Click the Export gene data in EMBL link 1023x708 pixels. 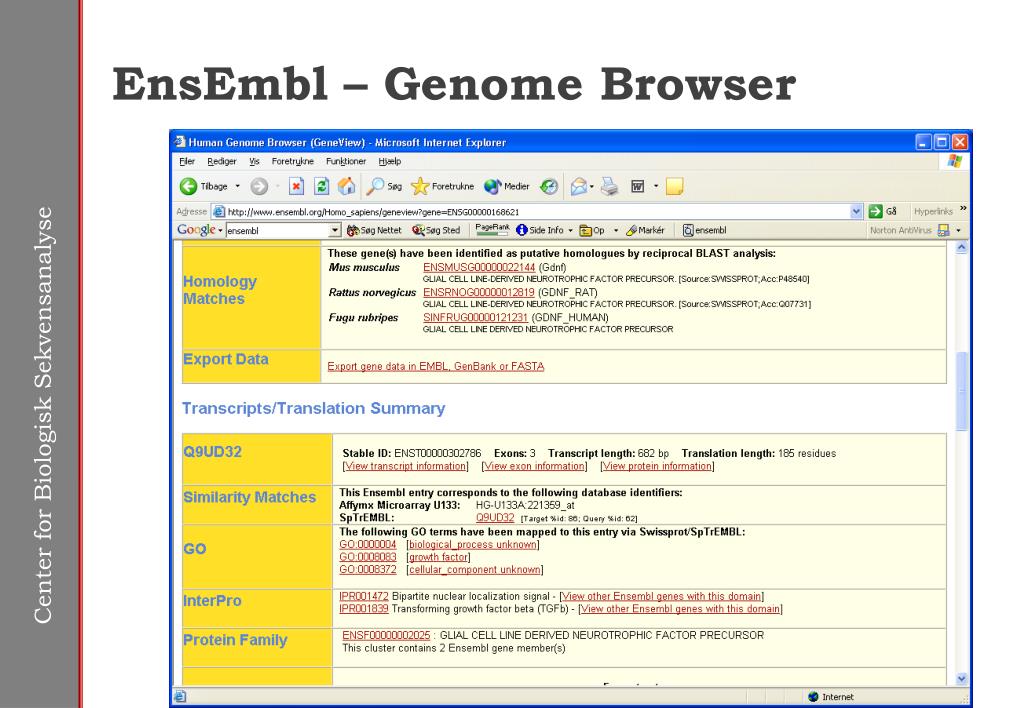coord(436,367)
